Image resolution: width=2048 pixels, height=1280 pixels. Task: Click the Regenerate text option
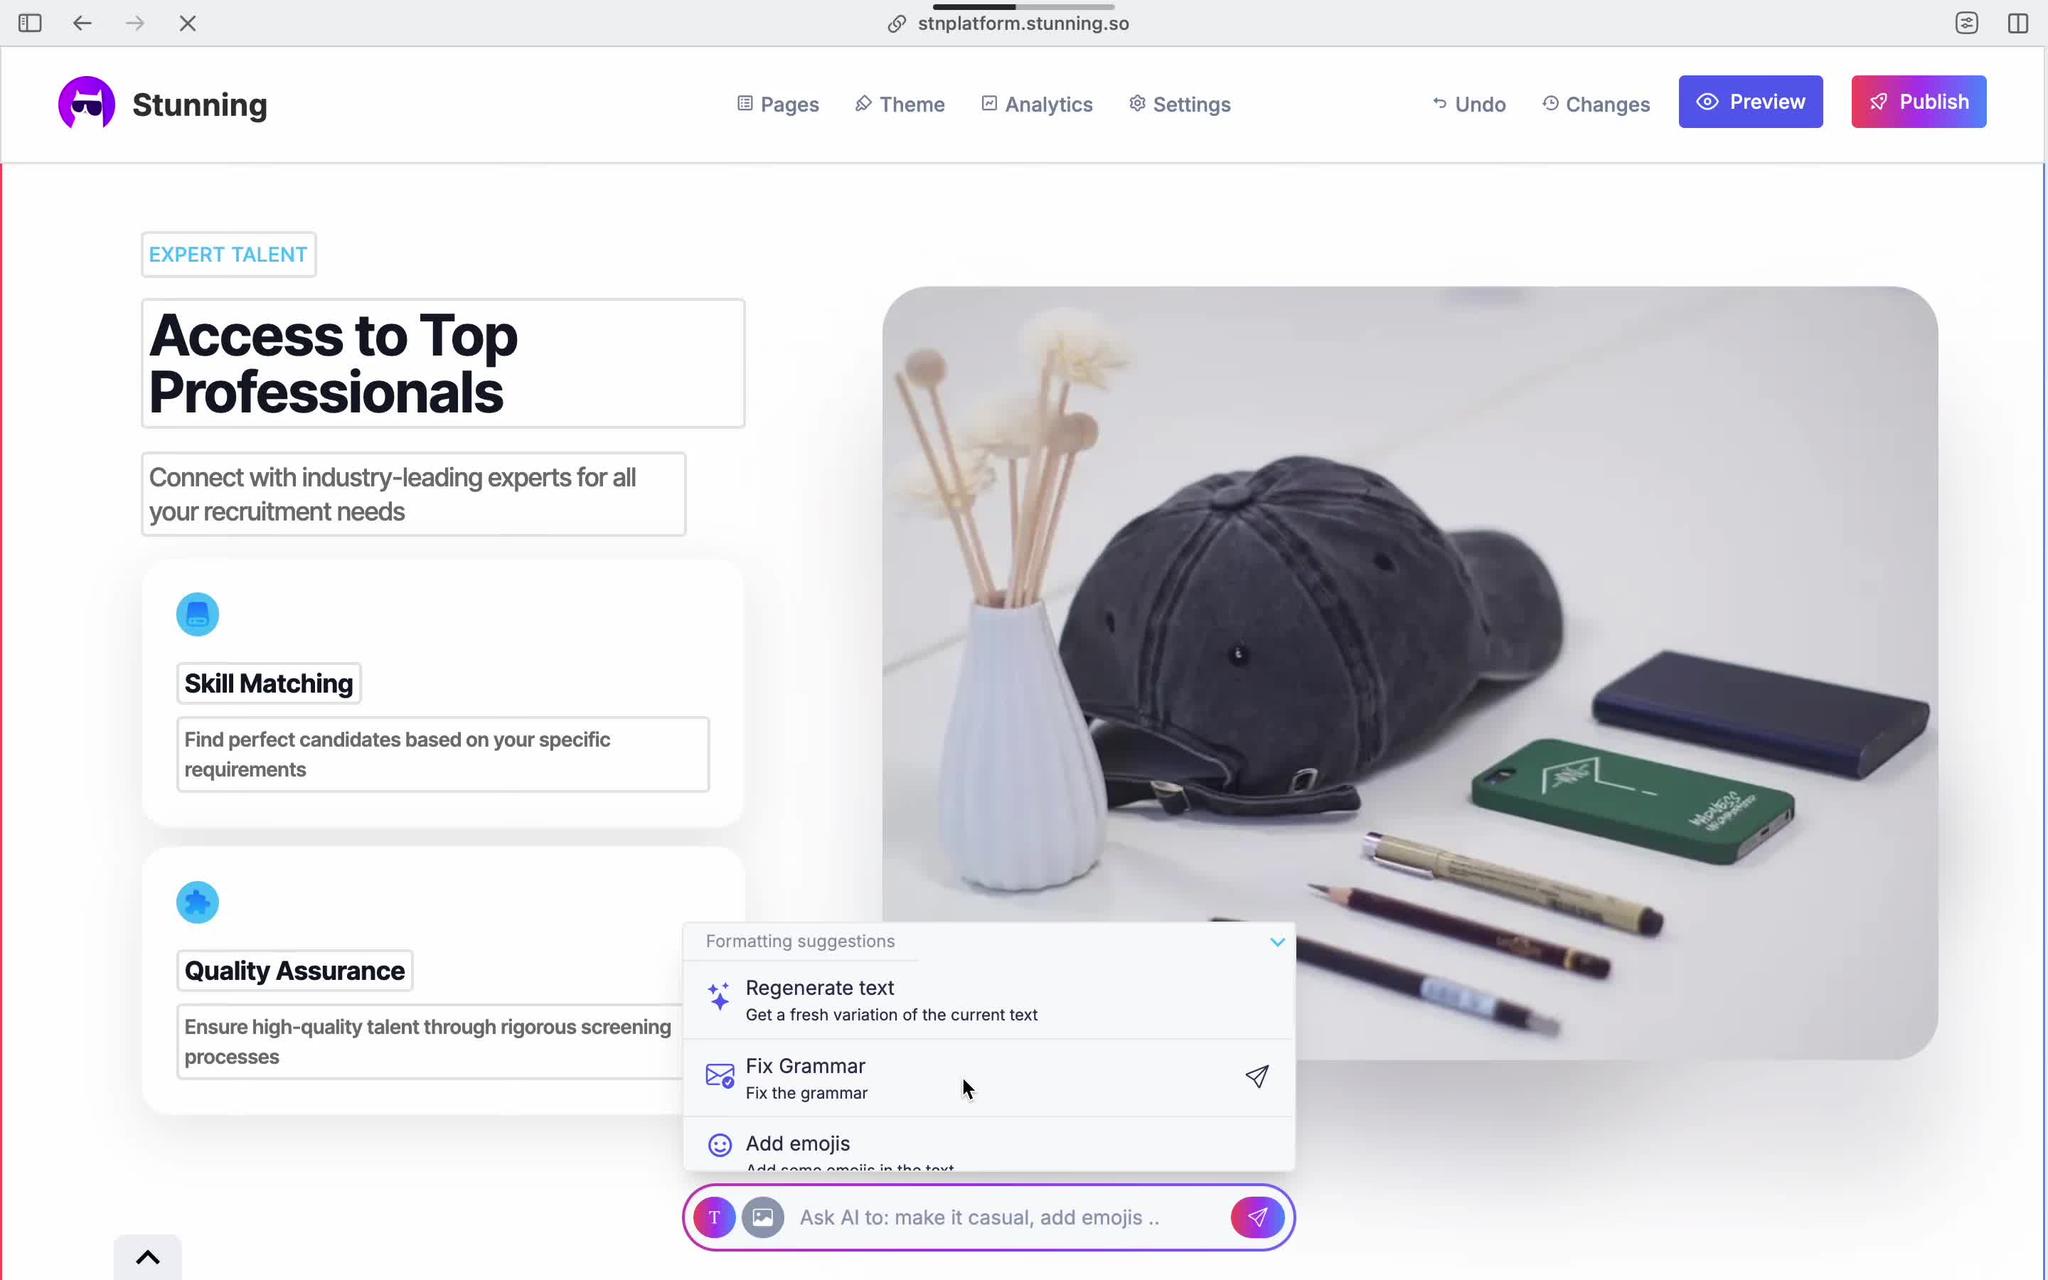coord(818,987)
